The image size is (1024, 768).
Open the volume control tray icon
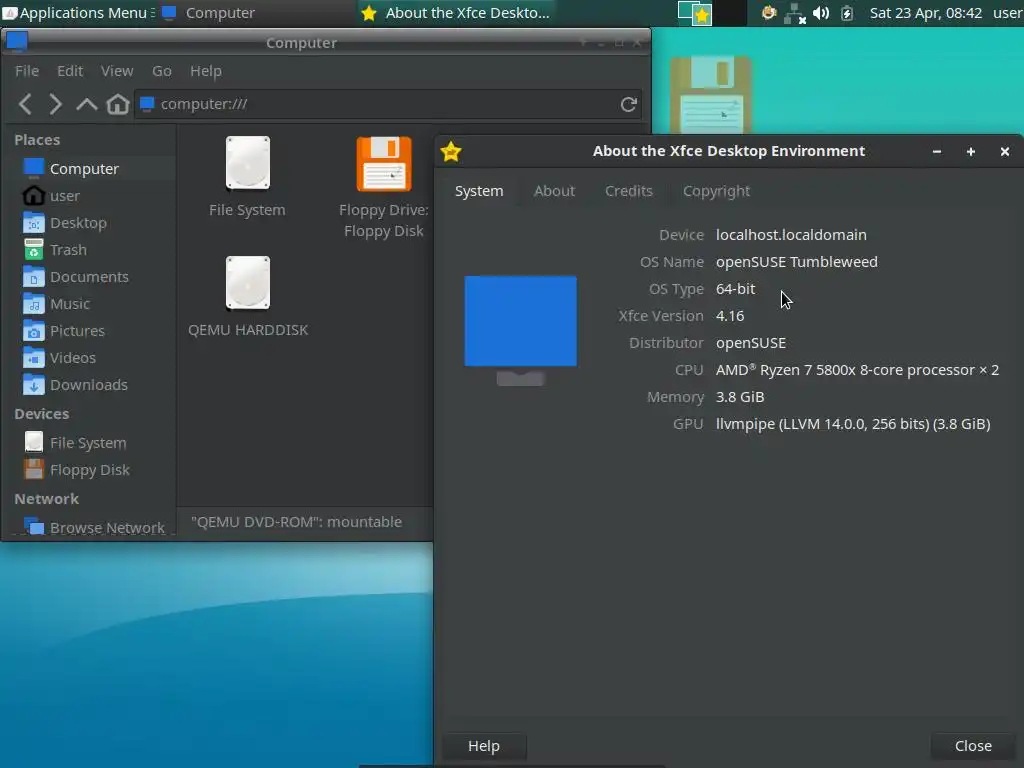click(x=821, y=13)
